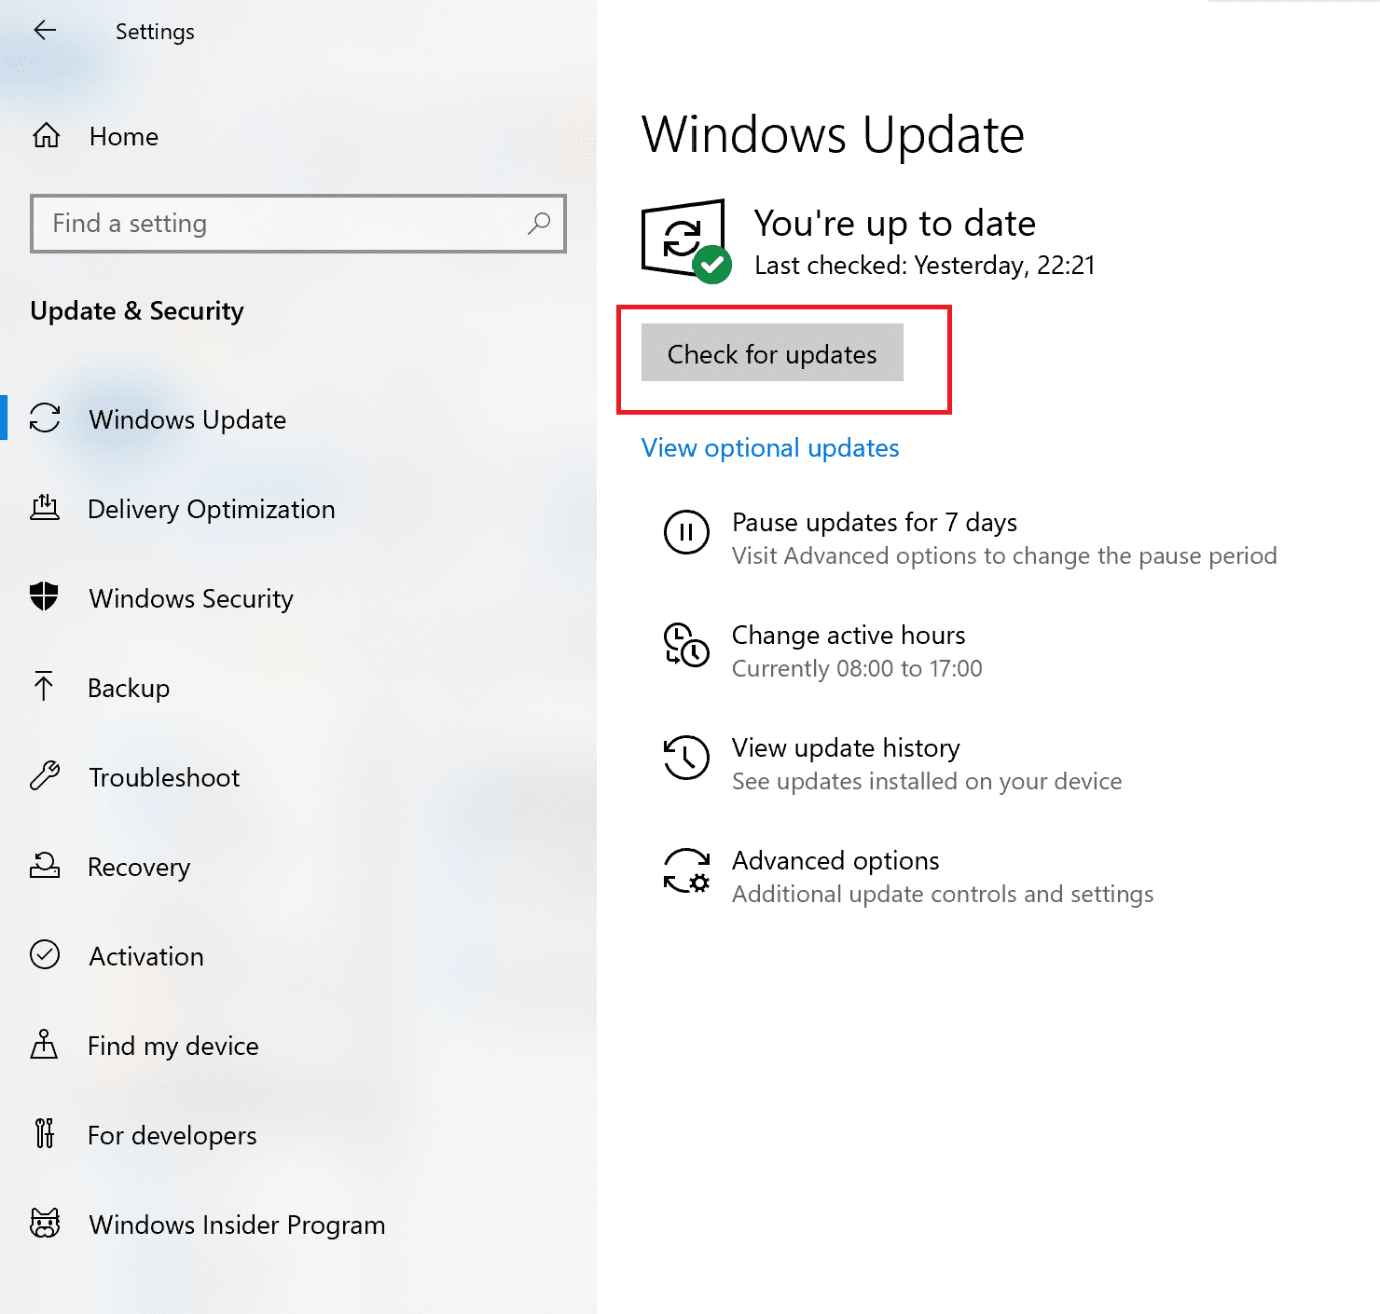Select the Windows Update sidebar icon

[45, 420]
